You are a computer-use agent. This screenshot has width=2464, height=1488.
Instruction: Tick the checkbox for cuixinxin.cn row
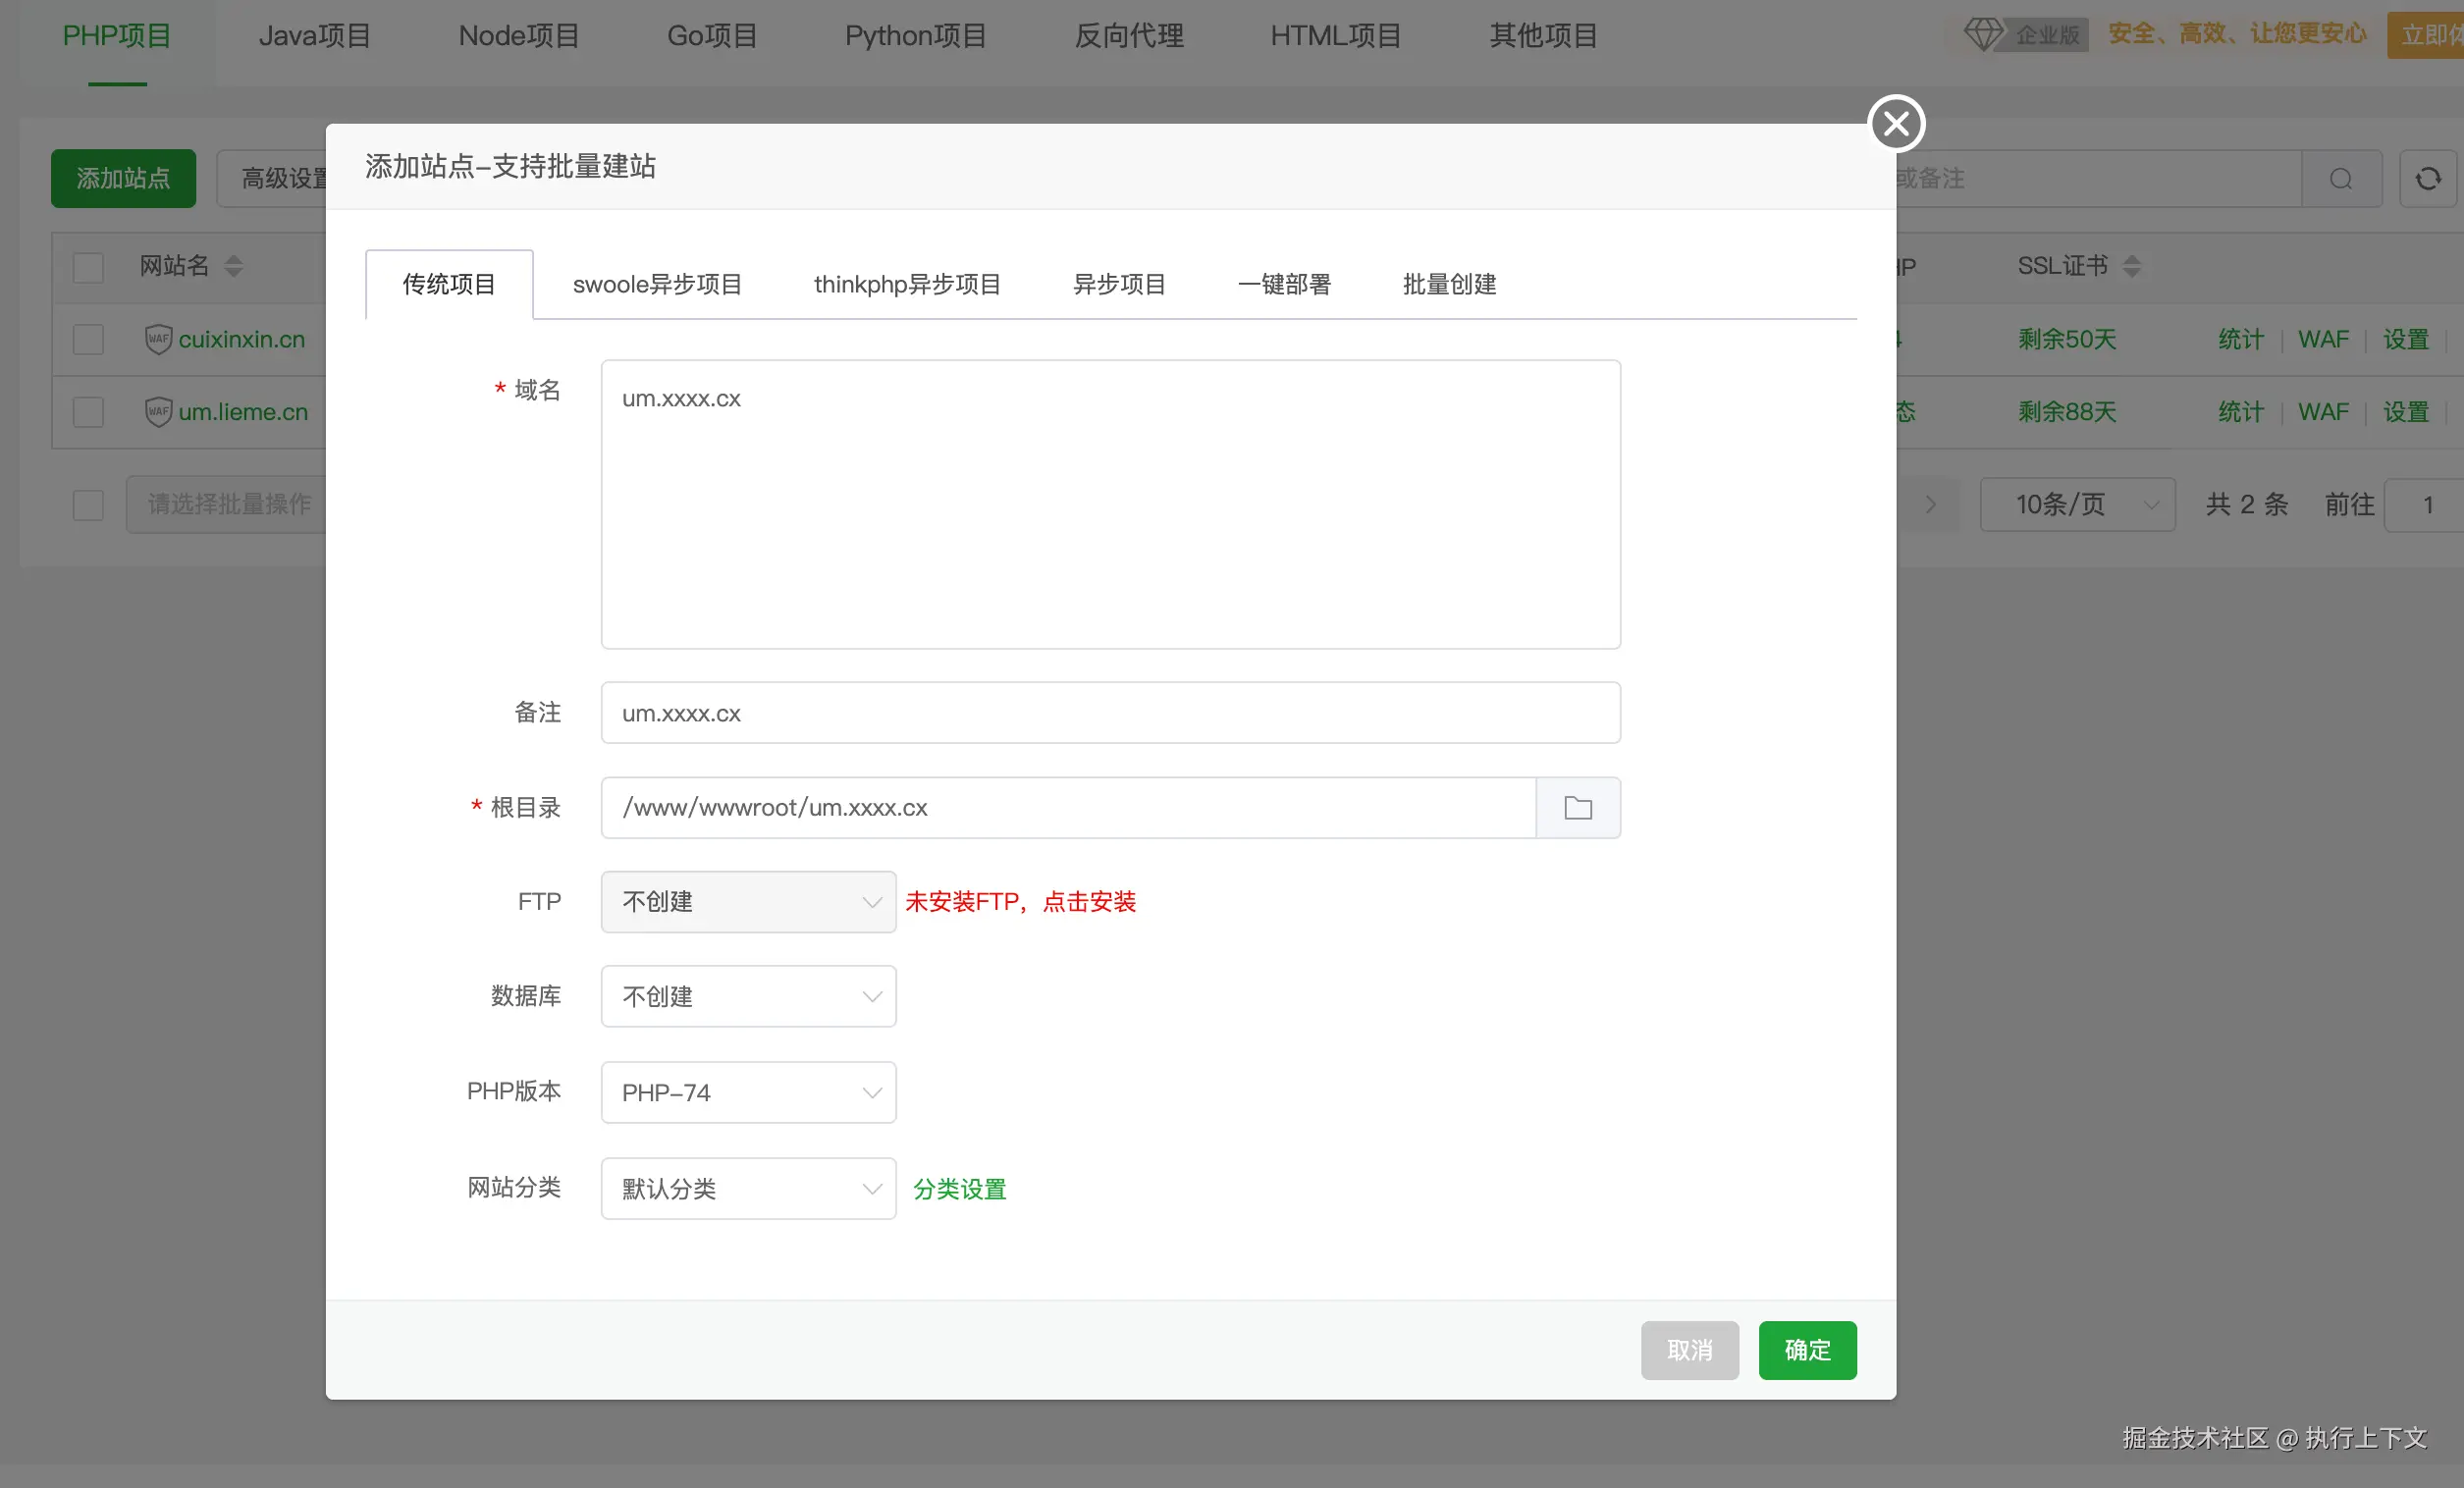pyautogui.click(x=88, y=339)
